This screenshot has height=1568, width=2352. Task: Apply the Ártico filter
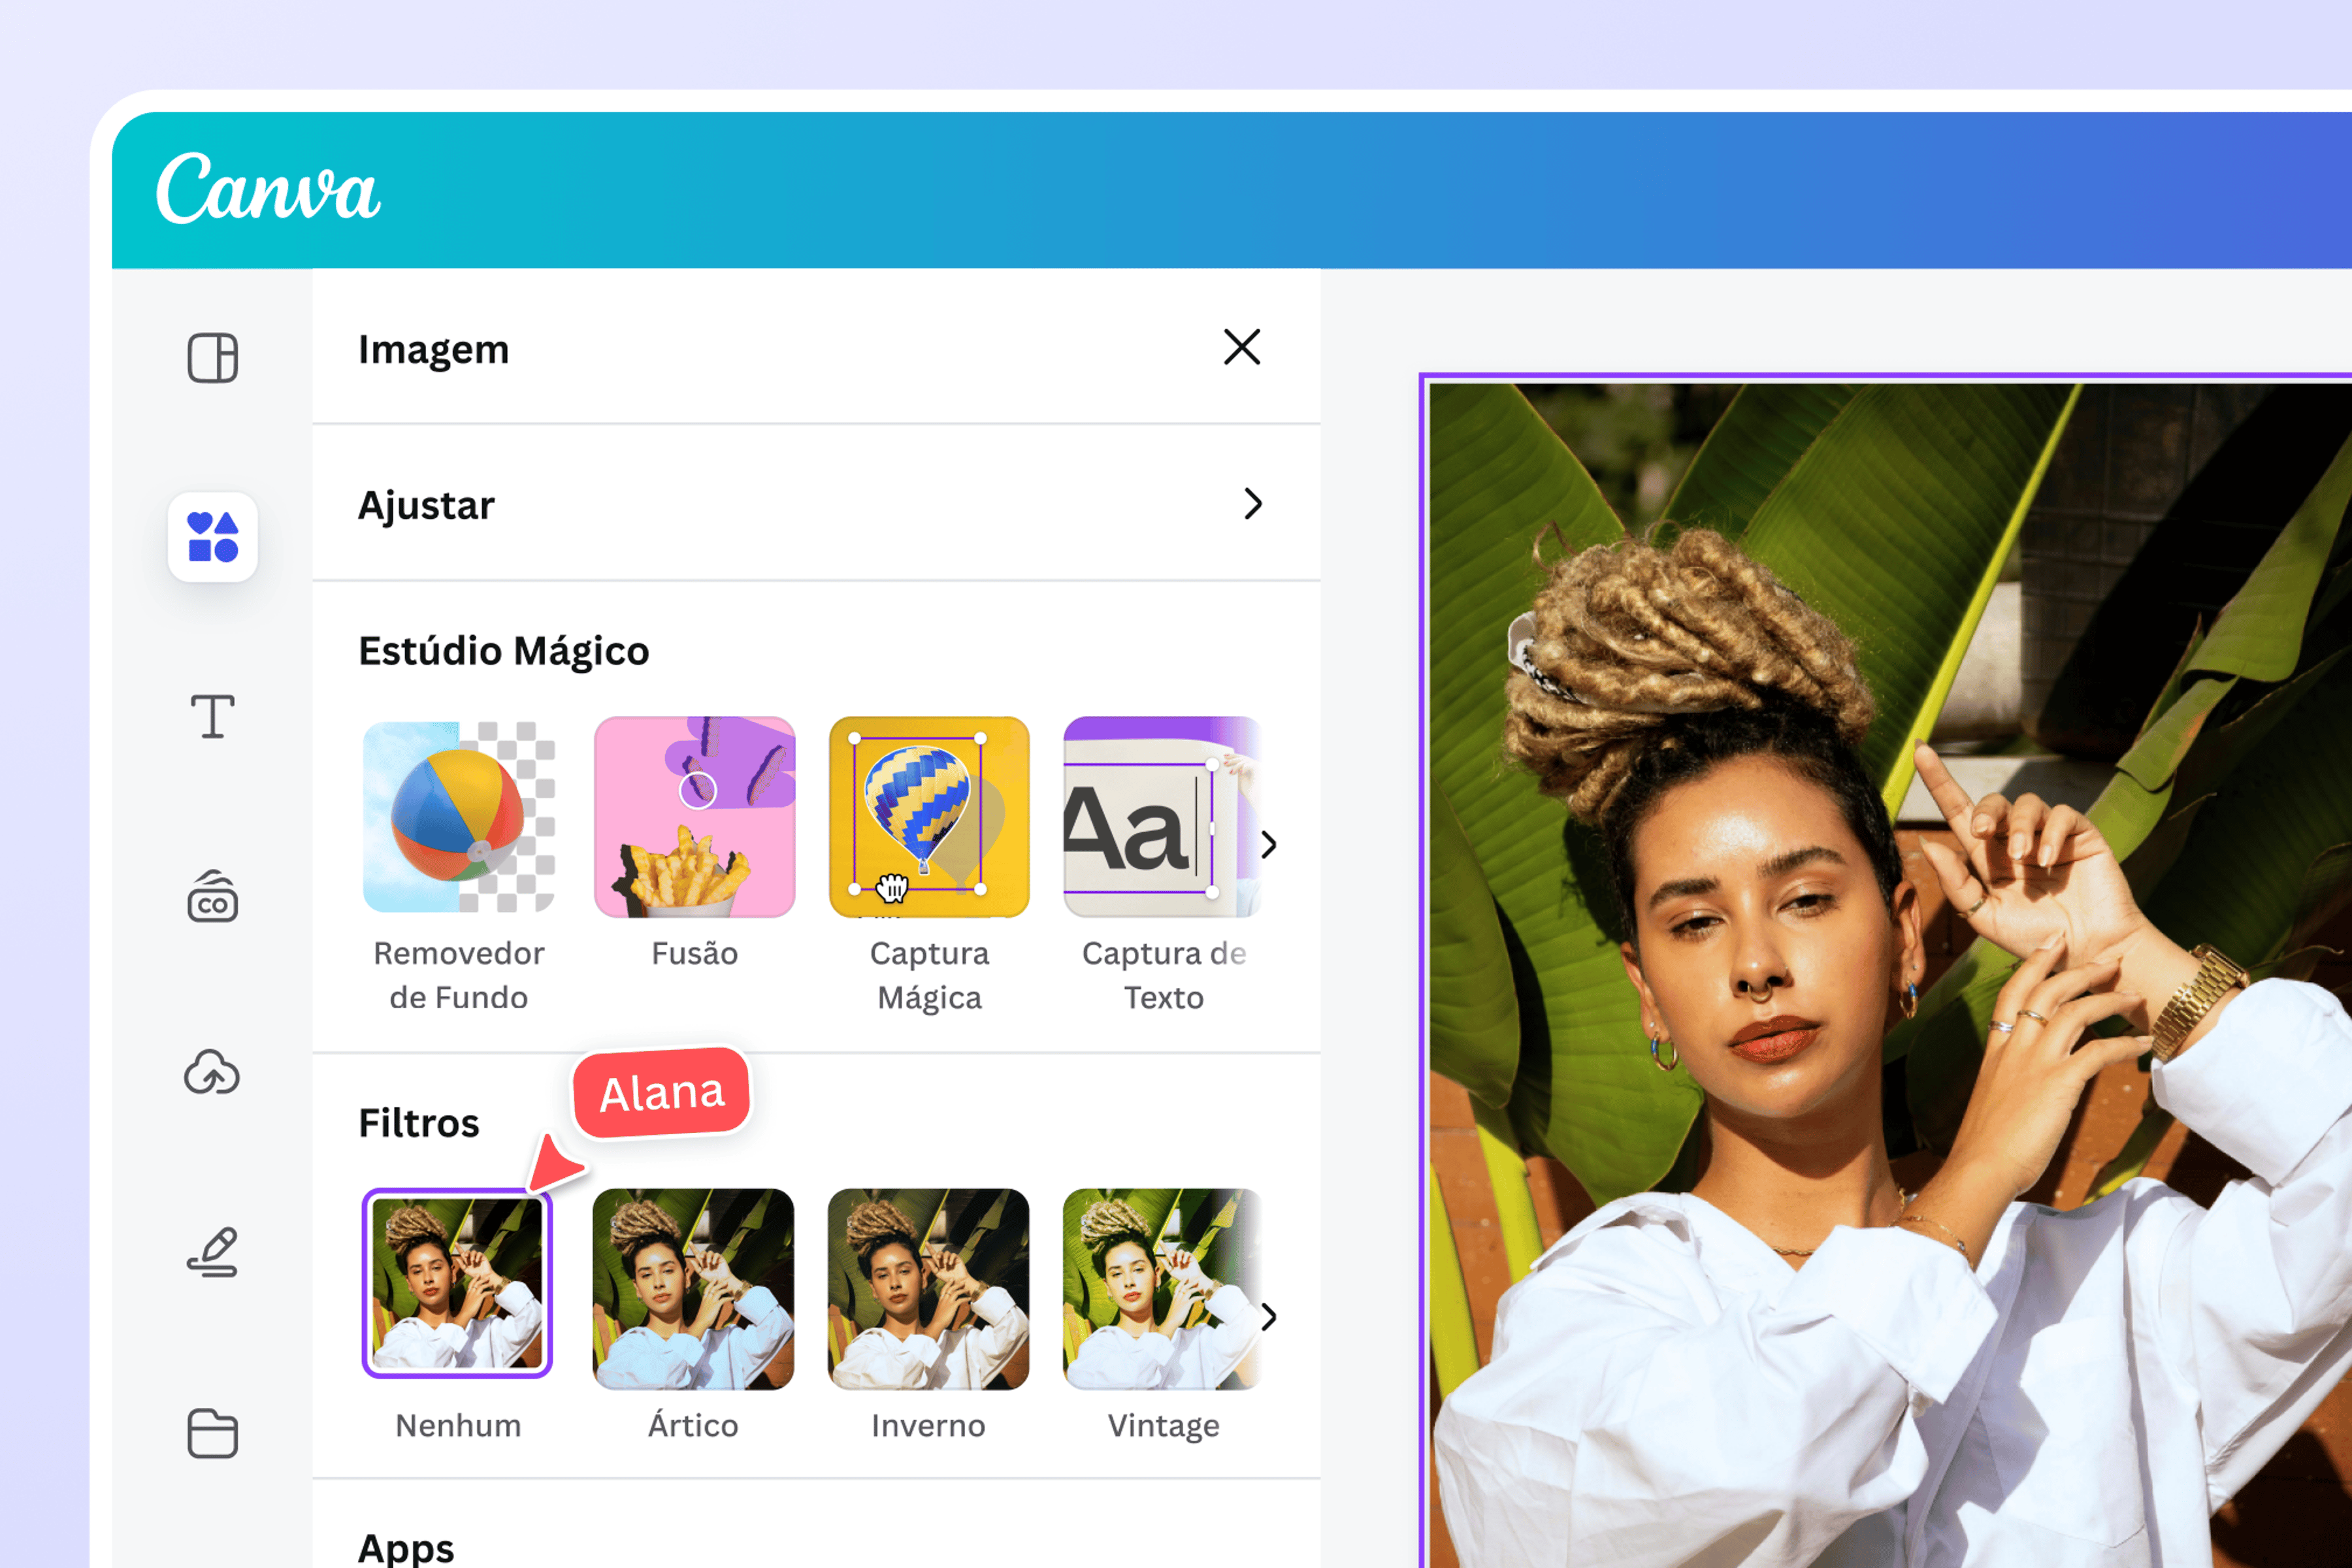pyautogui.click(x=693, y=1288)
